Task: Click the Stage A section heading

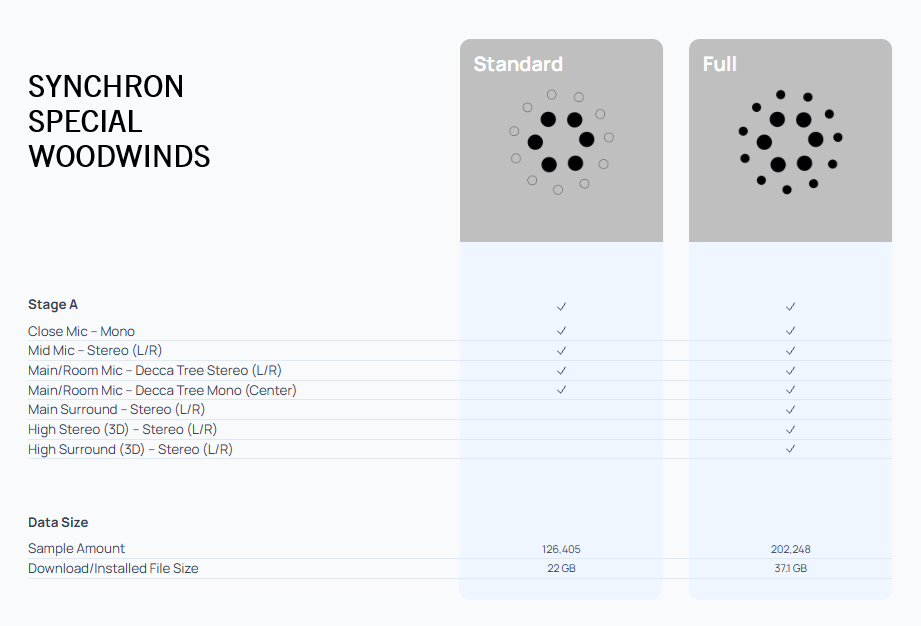Action: pos(53,304)
